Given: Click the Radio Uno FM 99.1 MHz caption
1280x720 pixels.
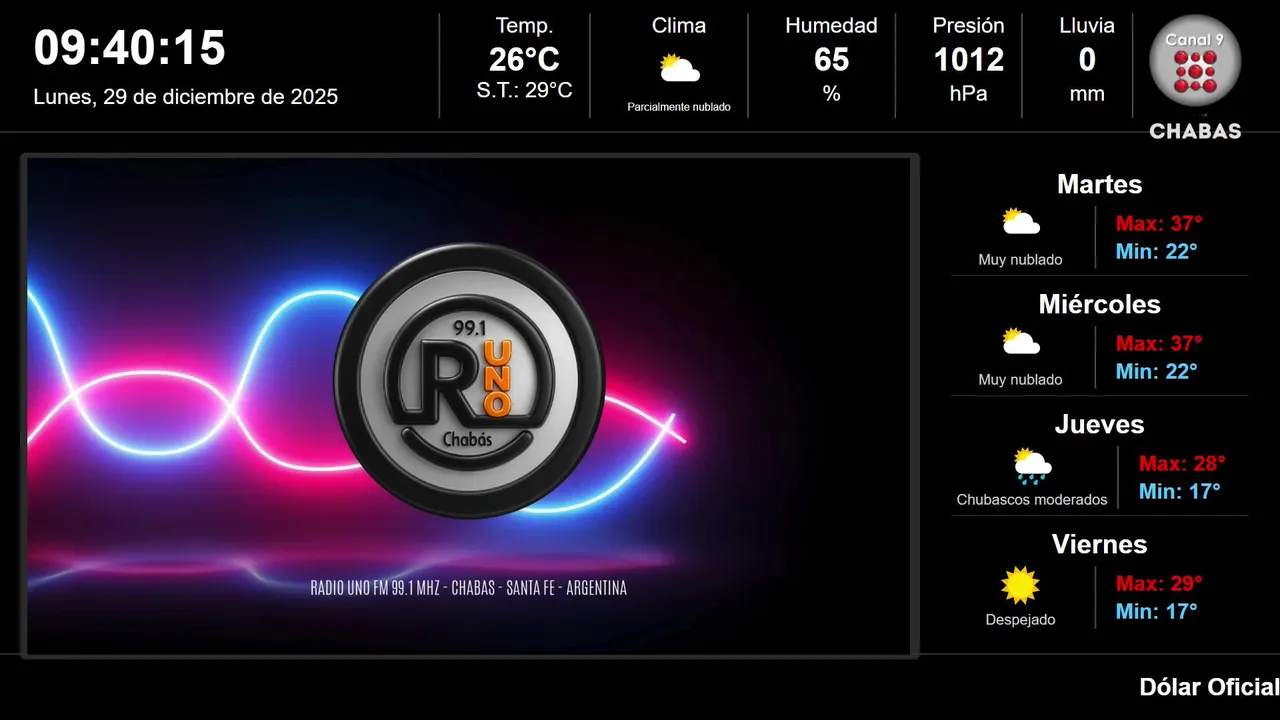Looking at the screenshot, I should point(469,588).
